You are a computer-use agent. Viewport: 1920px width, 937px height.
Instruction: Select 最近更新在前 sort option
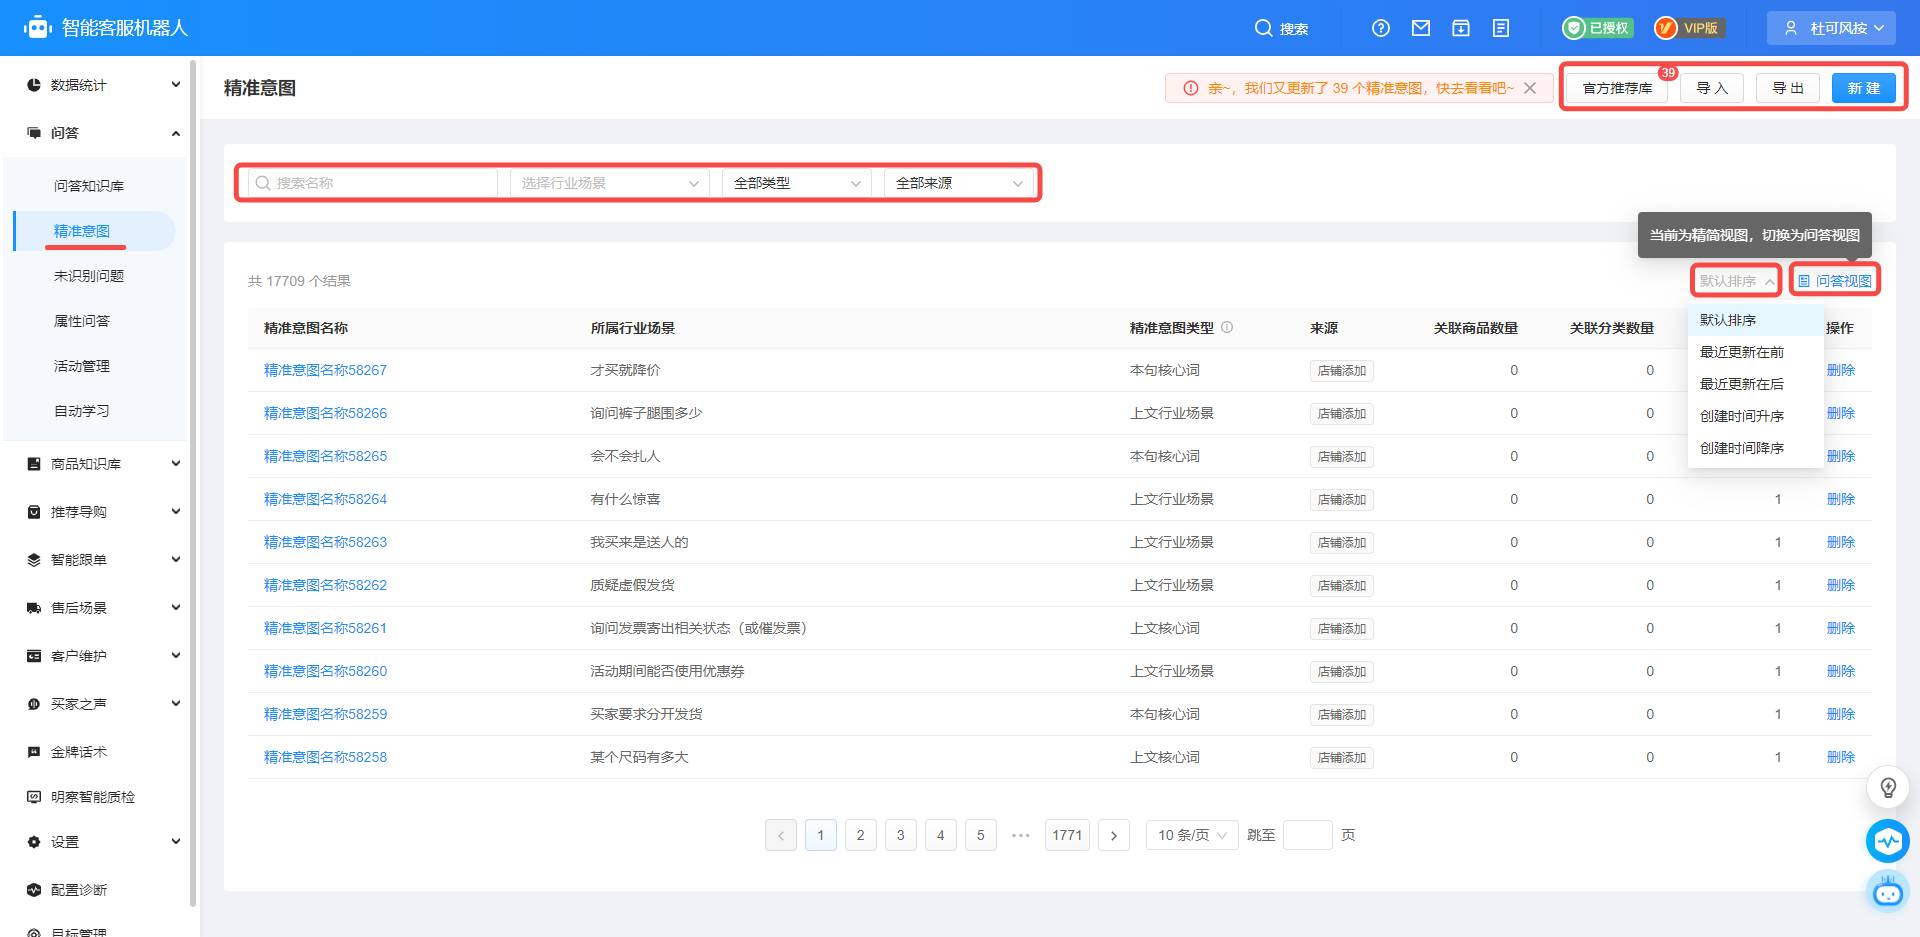coord(1755,352)
